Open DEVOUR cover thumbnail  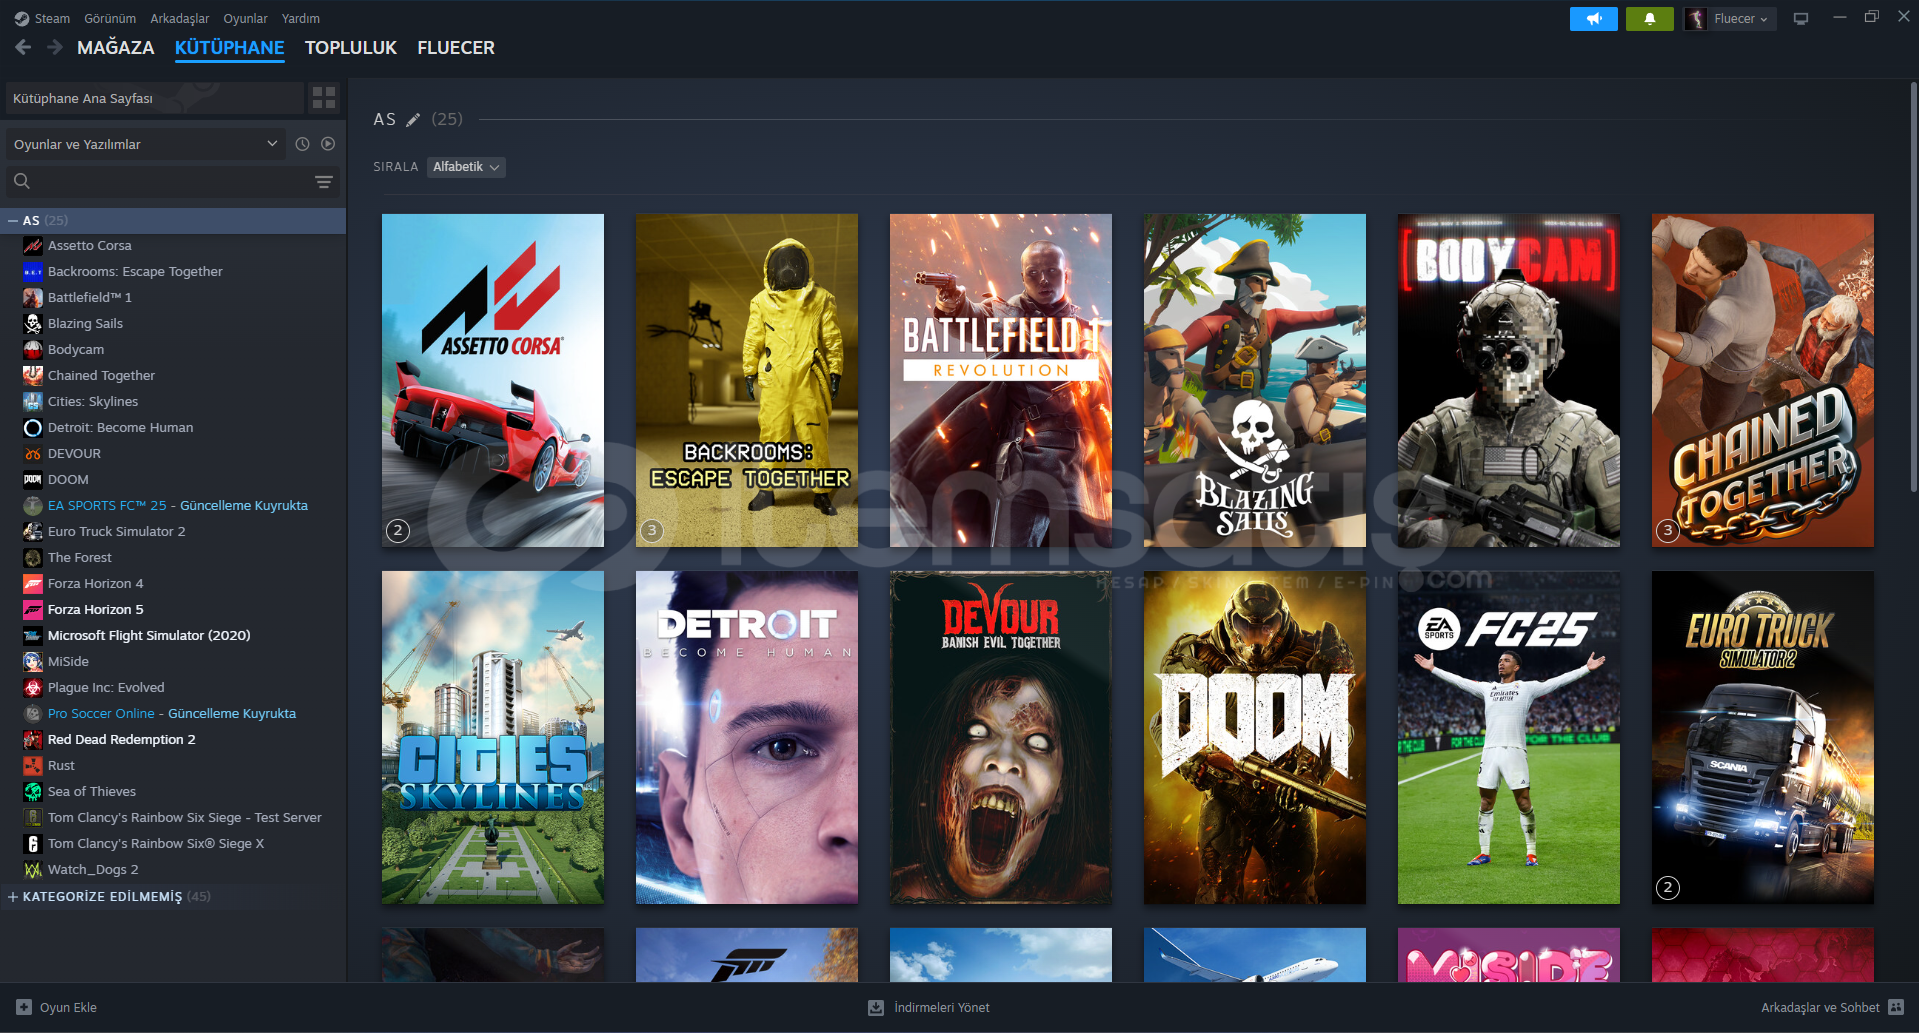click(1001, 737)
